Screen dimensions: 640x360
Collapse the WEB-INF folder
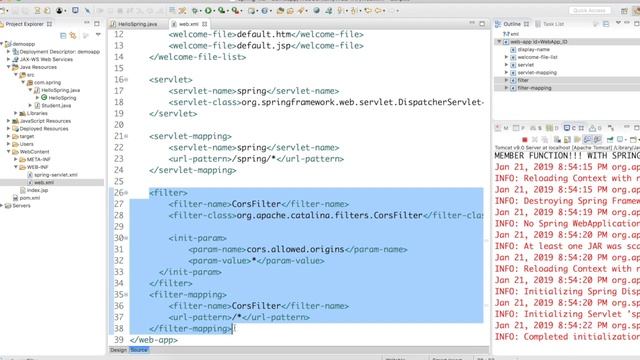coord(16,167)
